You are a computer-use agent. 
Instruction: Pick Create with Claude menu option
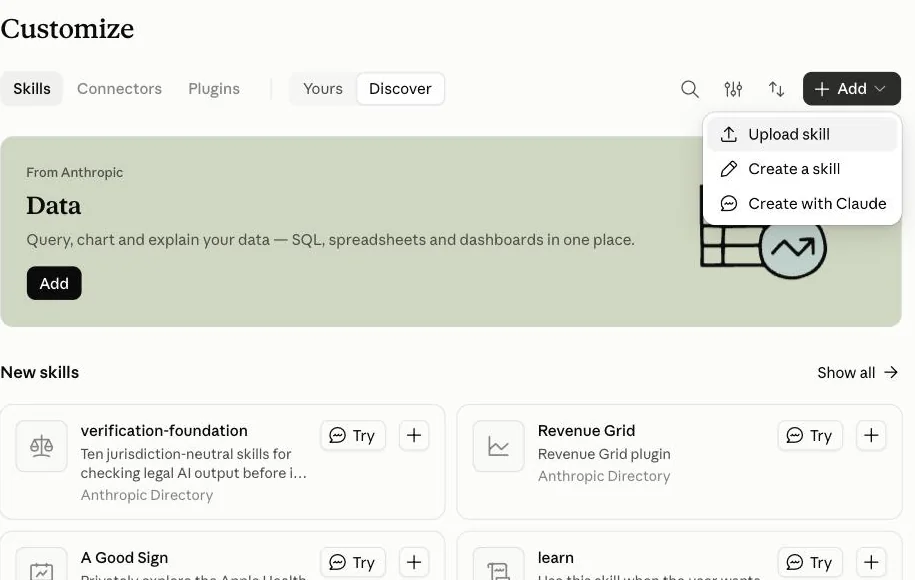[802, 204]
